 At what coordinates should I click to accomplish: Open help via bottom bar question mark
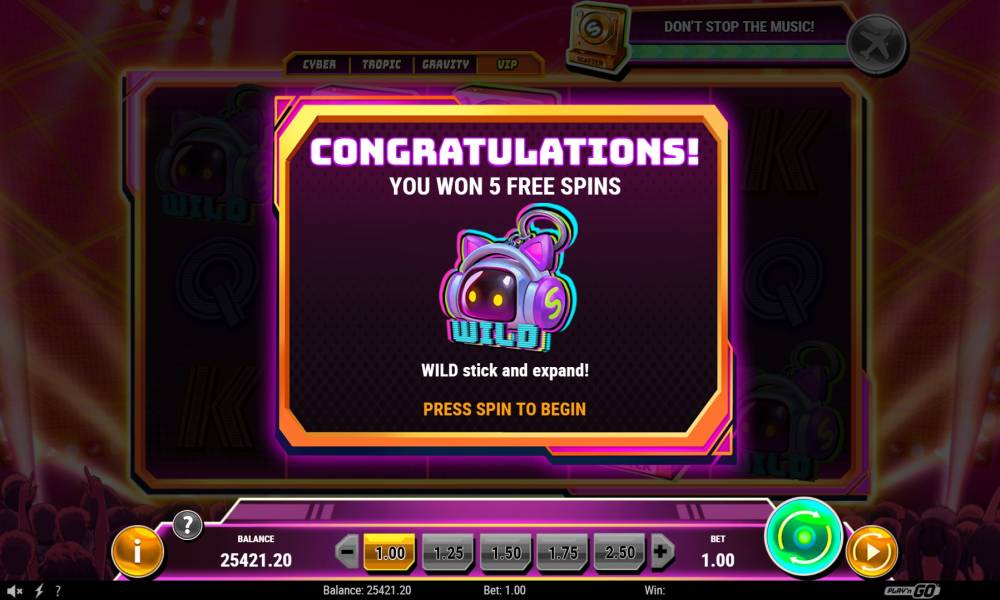[x=58, y=591]
